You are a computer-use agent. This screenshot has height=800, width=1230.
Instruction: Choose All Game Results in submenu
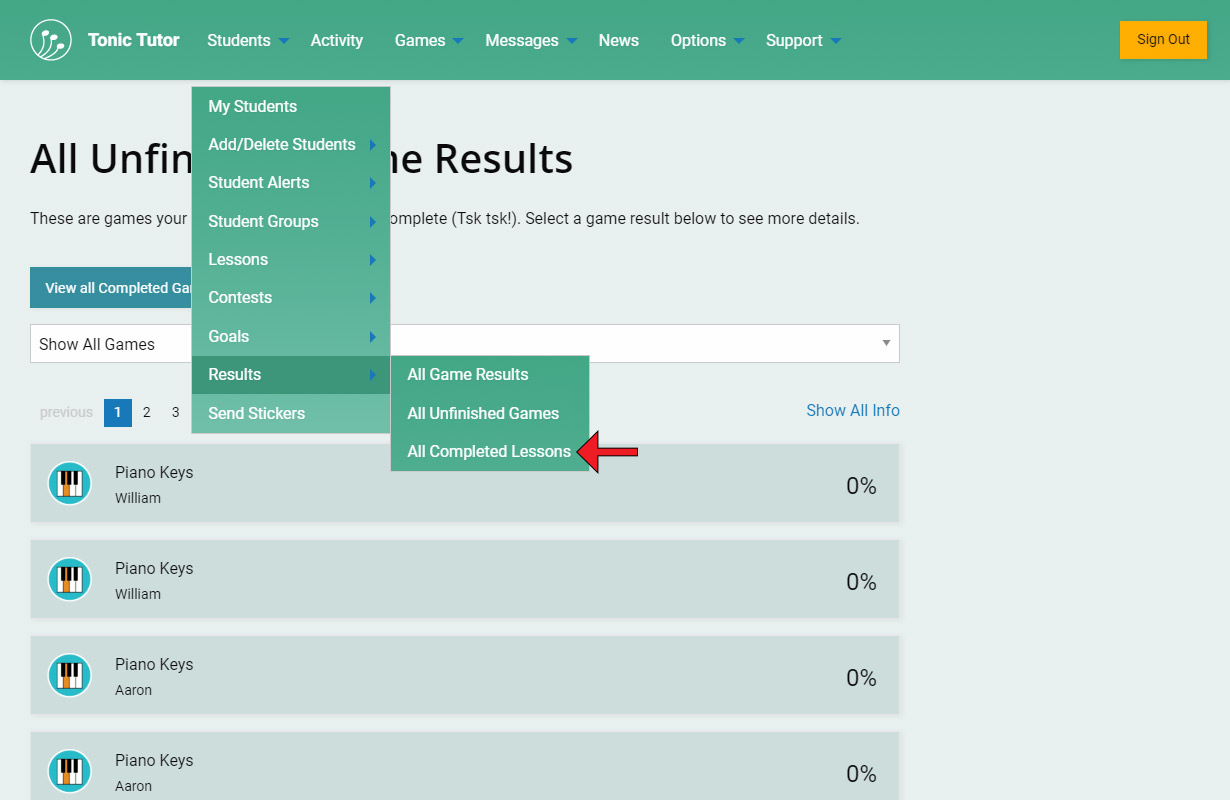coord(468,374)
